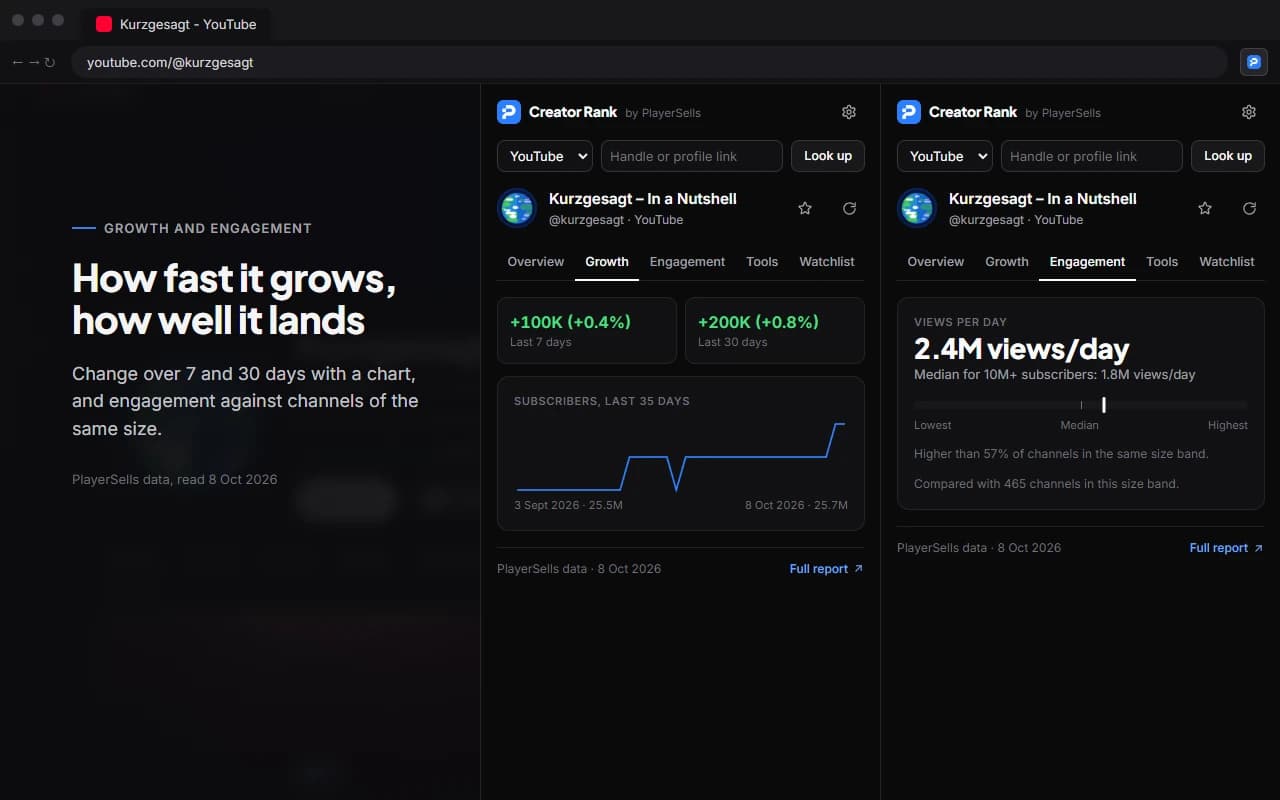This screenshot has width=1280, height=800.
Task: Click '3 Sept 2026 · 25.5M' chart label
Action: 569,505
